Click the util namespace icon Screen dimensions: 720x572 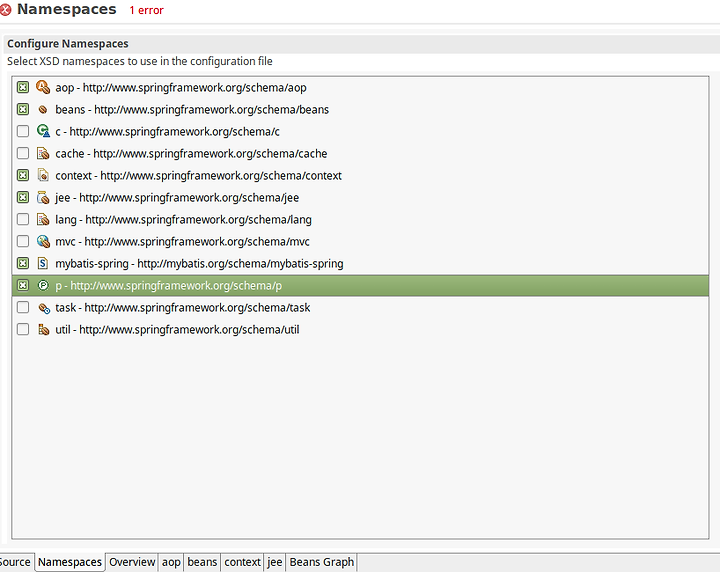(x=43, y=330)
